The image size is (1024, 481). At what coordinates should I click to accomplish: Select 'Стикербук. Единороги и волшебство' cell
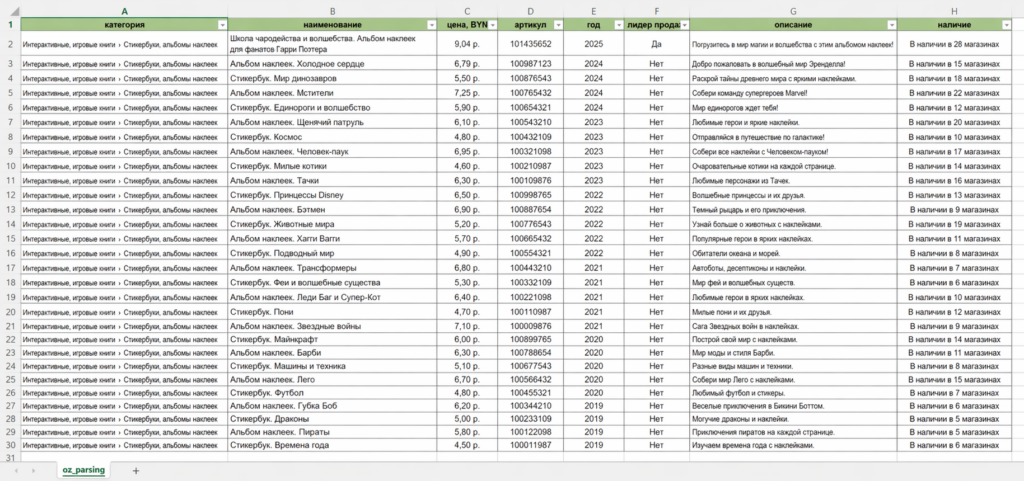point(332,108)
